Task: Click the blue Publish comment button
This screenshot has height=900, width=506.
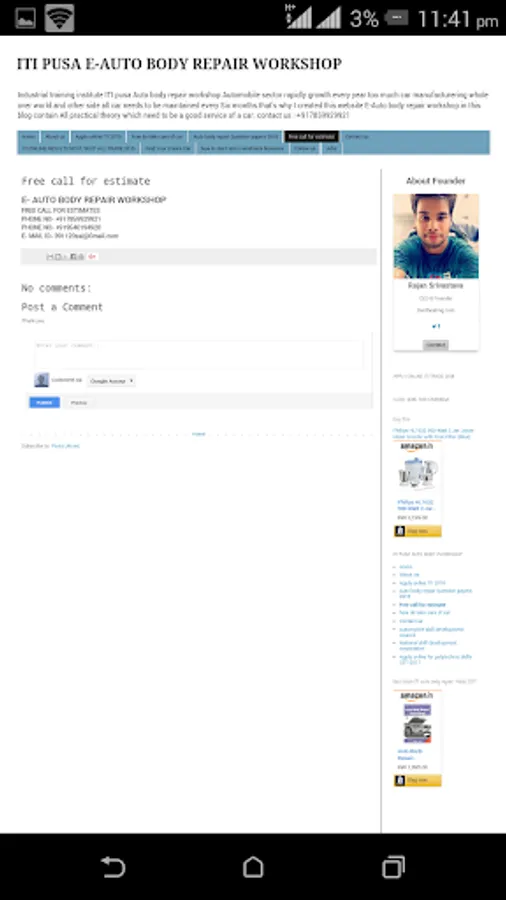Action: tap(44, 402)
